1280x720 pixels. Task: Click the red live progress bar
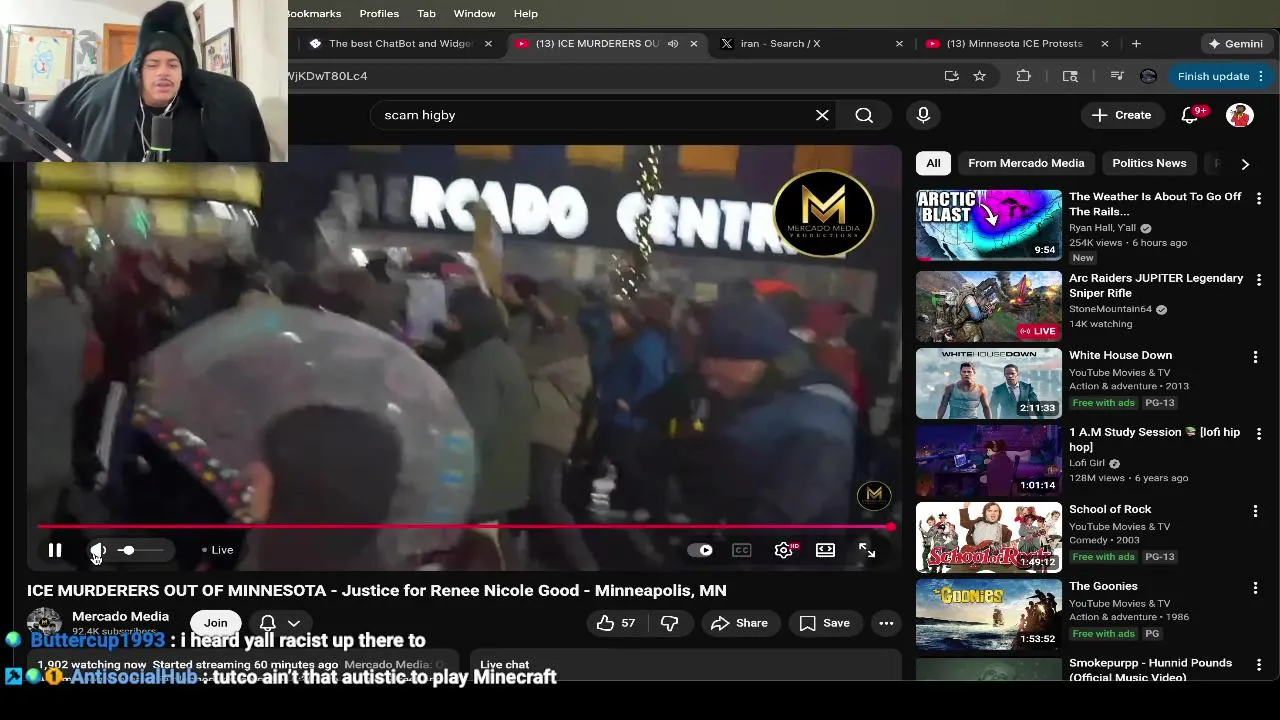point(465,526)
